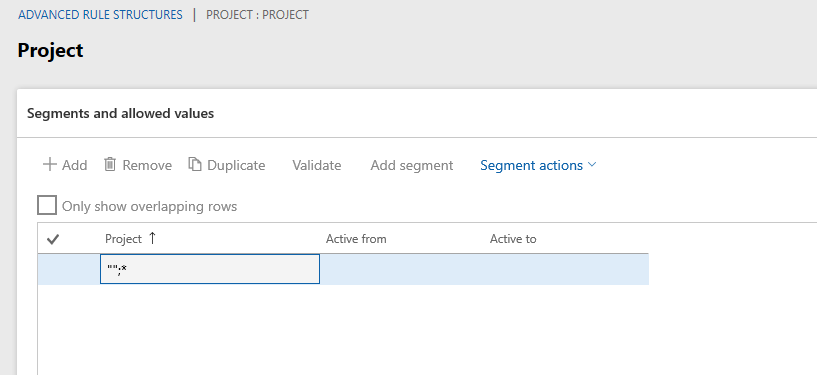This screenshot has width=817, height=375.
Task: Click the PROJECT : PROJECT breadcrumb text
Action: point(257,15)
